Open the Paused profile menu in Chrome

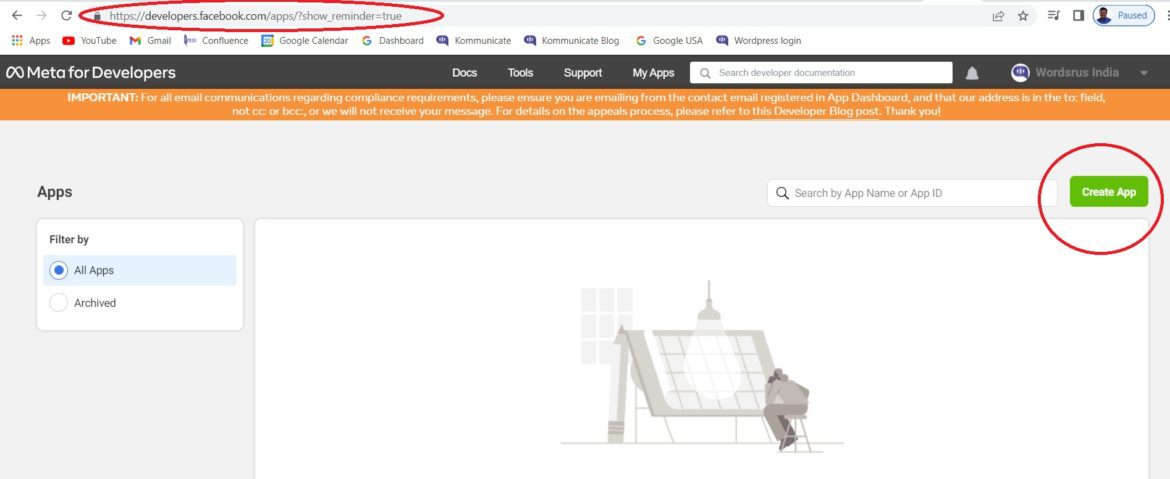(1121, 16)
